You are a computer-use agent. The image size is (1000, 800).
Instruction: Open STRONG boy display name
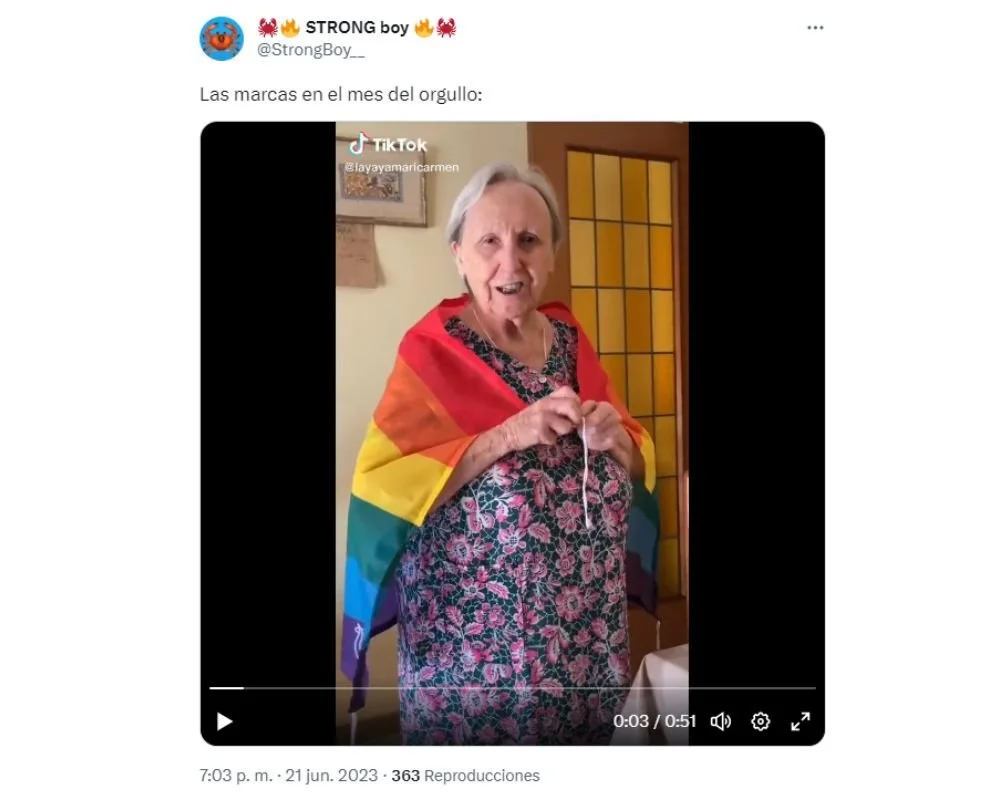click(x=357, y=27)
